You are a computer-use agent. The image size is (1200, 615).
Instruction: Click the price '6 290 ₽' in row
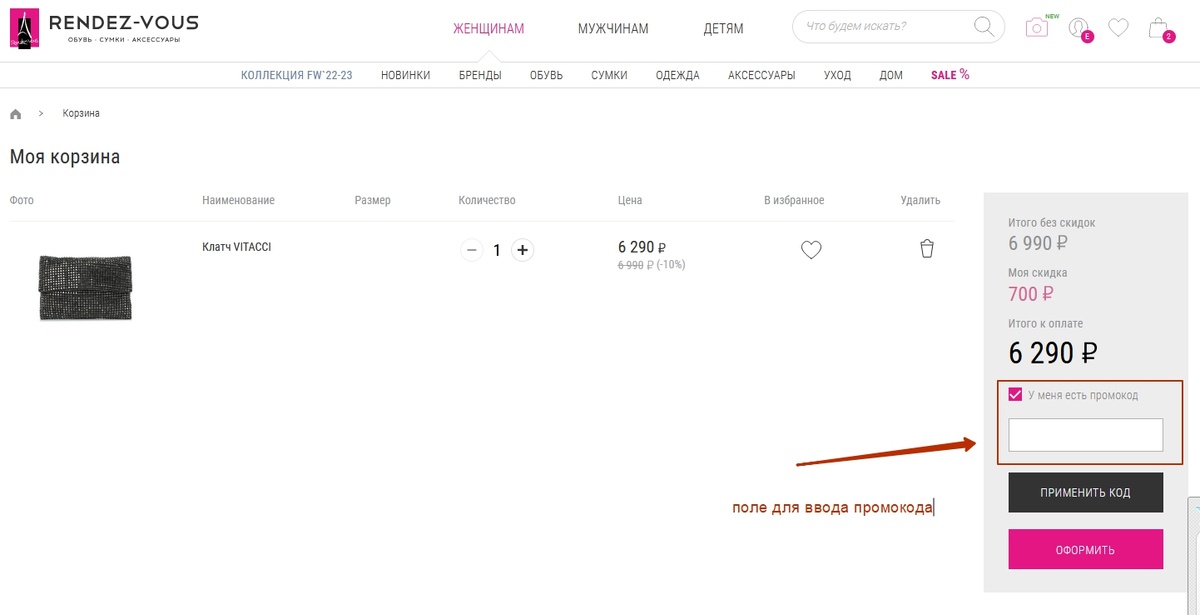point(642,247)
